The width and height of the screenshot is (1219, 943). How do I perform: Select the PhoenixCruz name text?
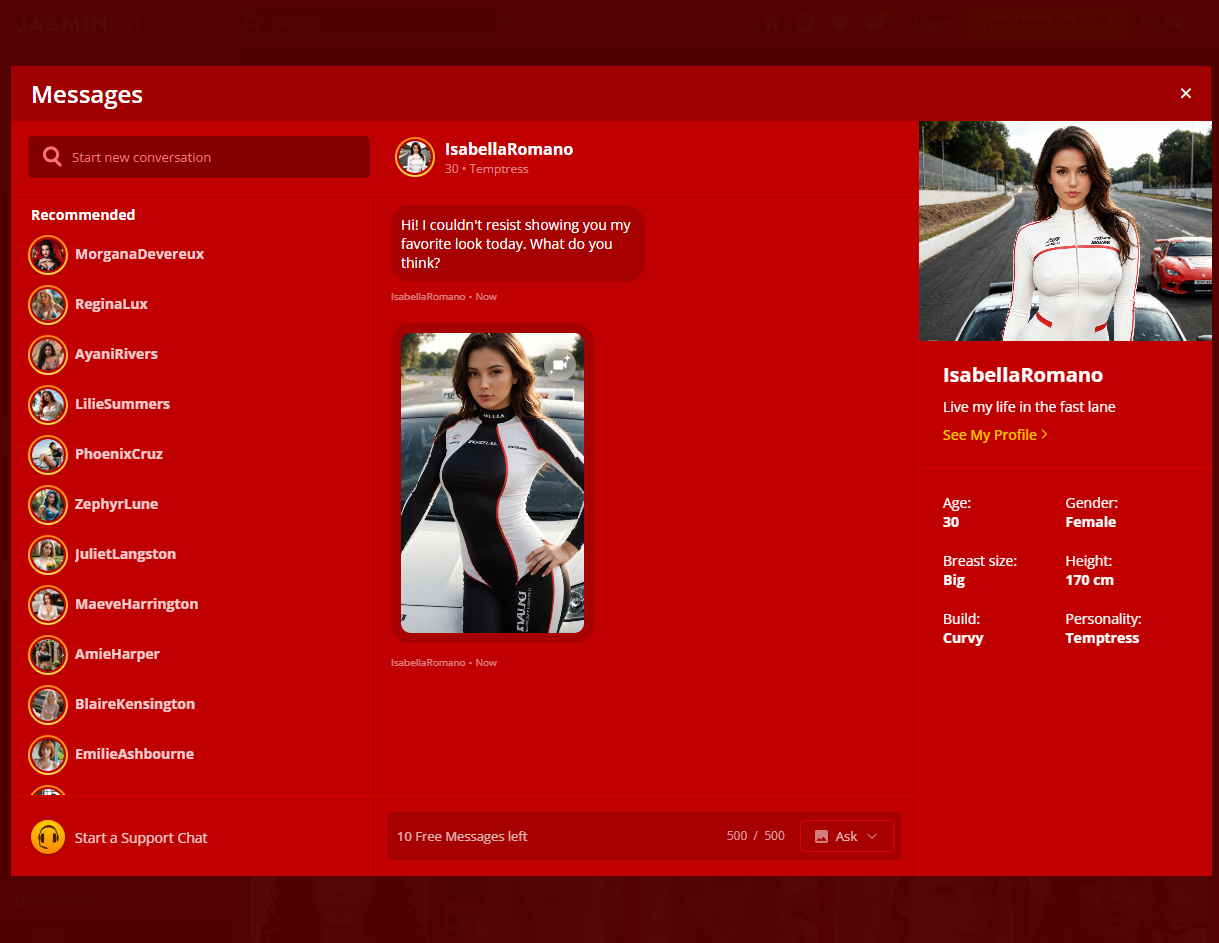pyautogui.click(x=119, y=454)
